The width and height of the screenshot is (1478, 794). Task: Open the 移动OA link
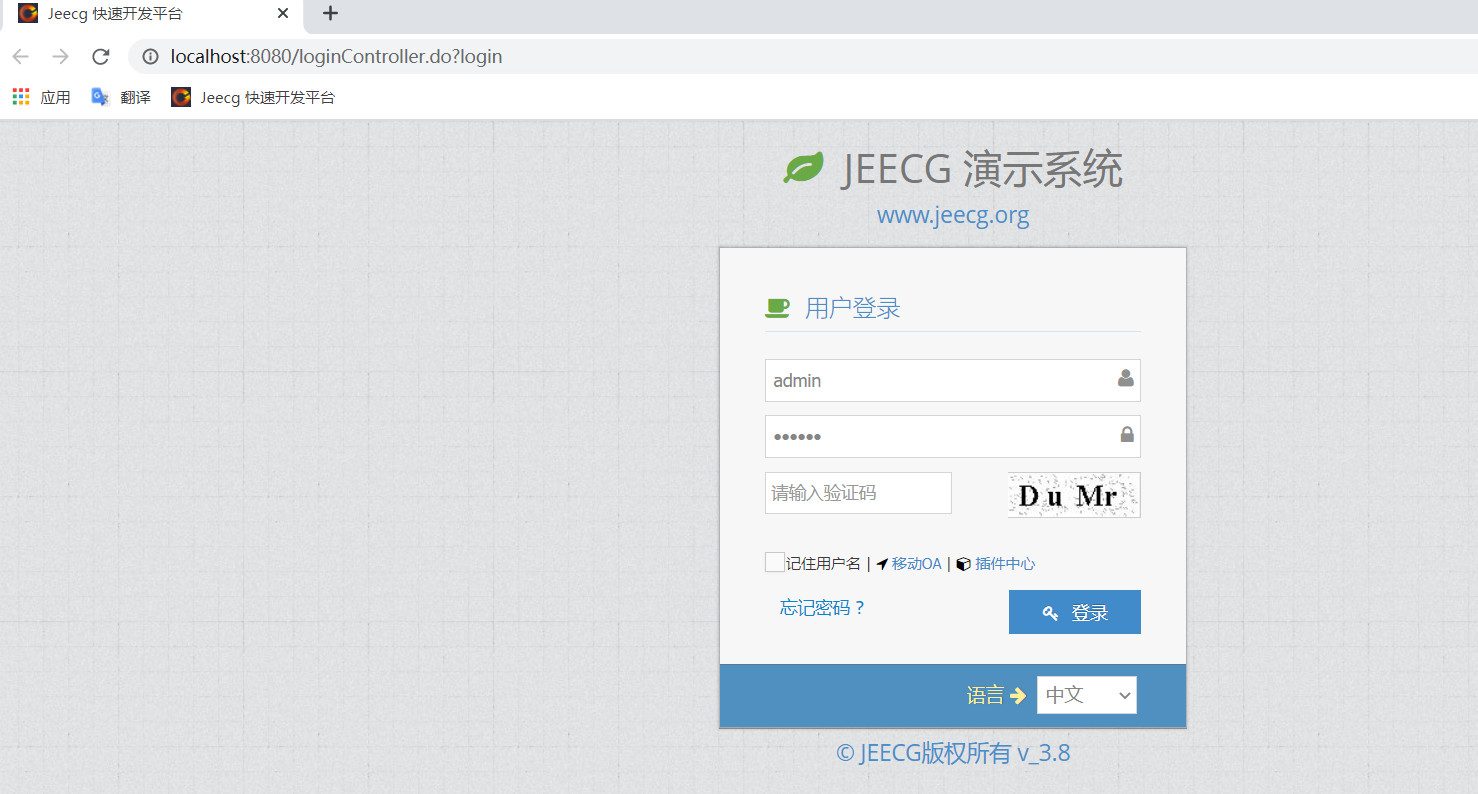coord(917,564)
